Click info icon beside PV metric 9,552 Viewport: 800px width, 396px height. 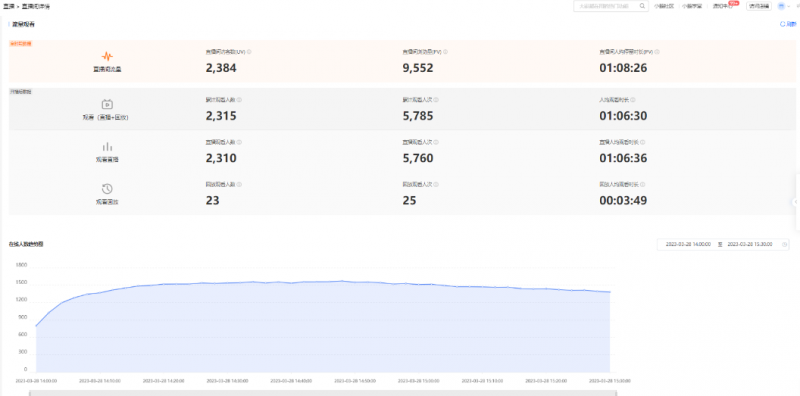[445, 52]
